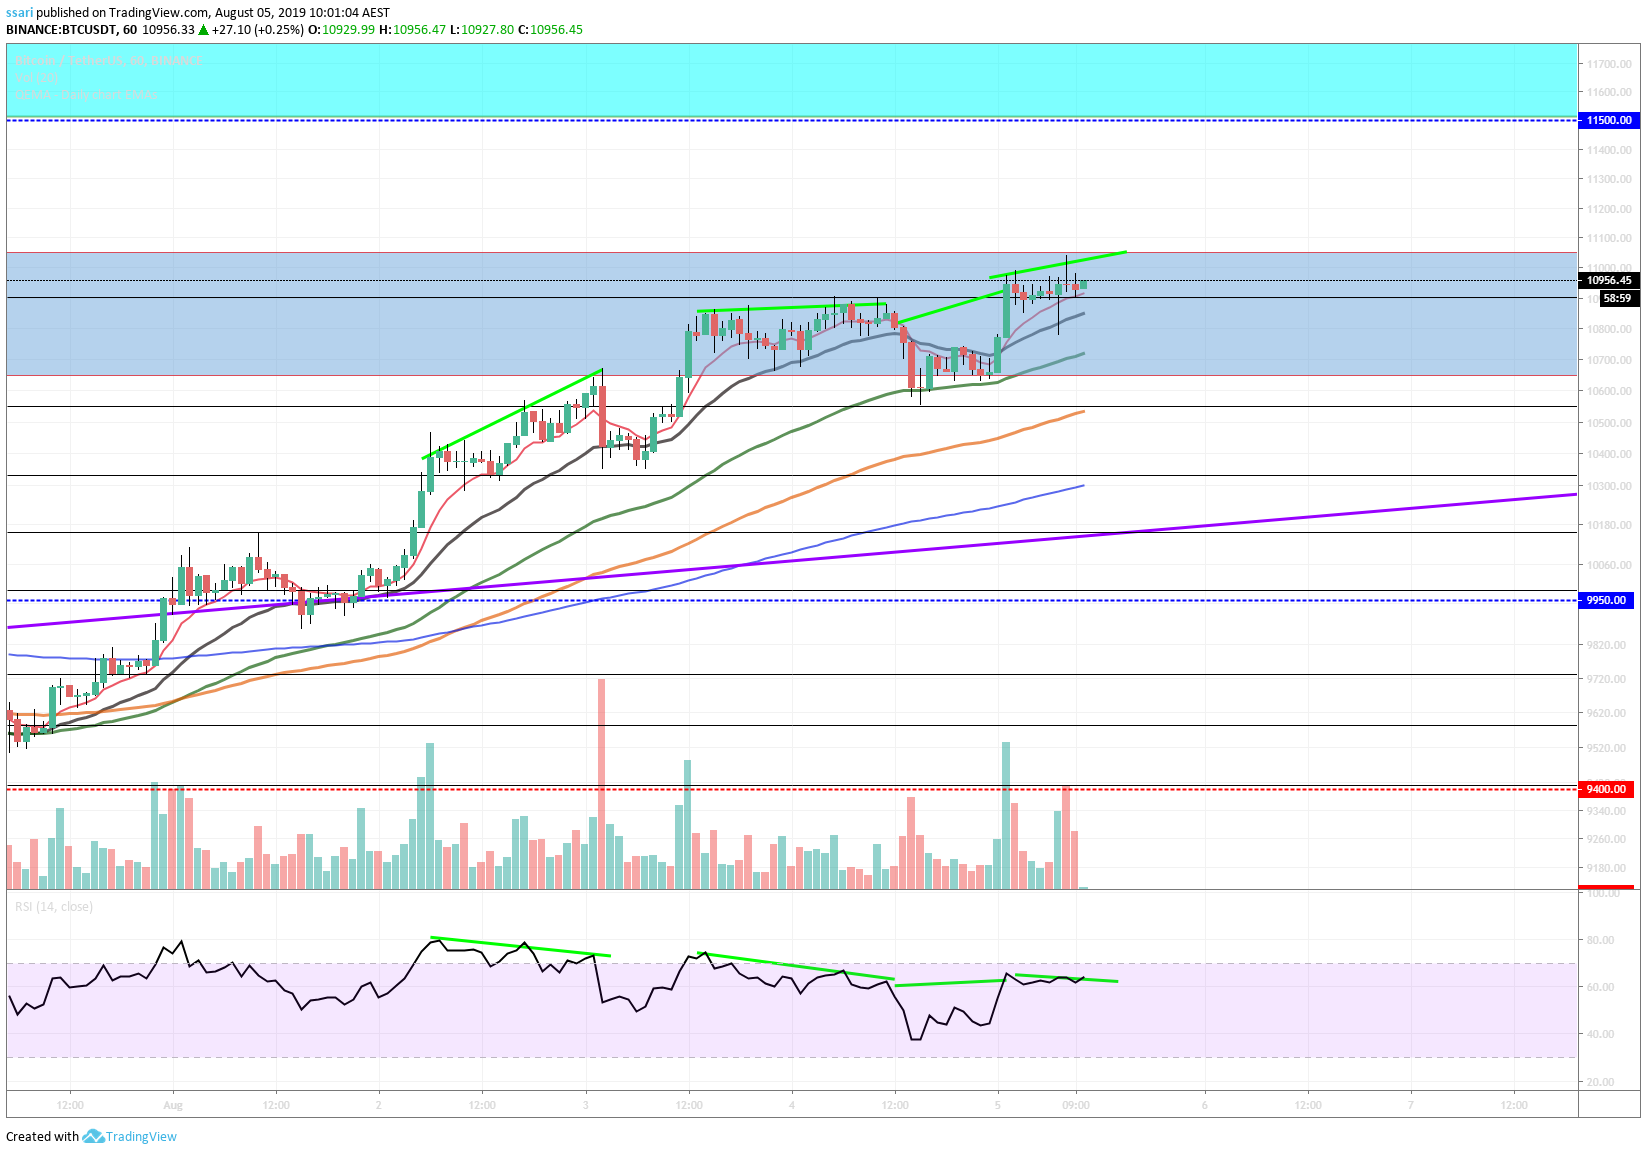The width and height of the screenshot is (1647, 1154).
Task: Click the 11100.00 price axis label
Action: pyautogui.click(x=1609, y=239)
